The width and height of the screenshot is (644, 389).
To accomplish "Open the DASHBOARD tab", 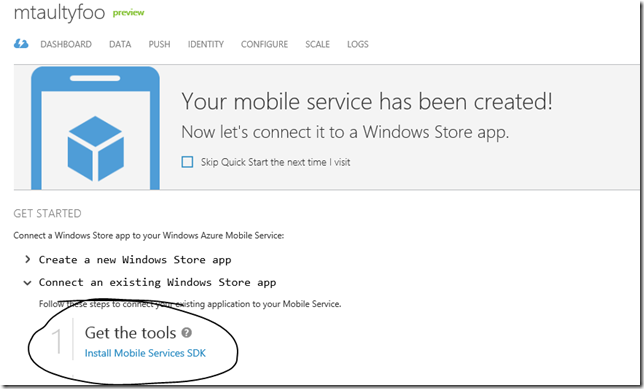I will pos(66,44).
